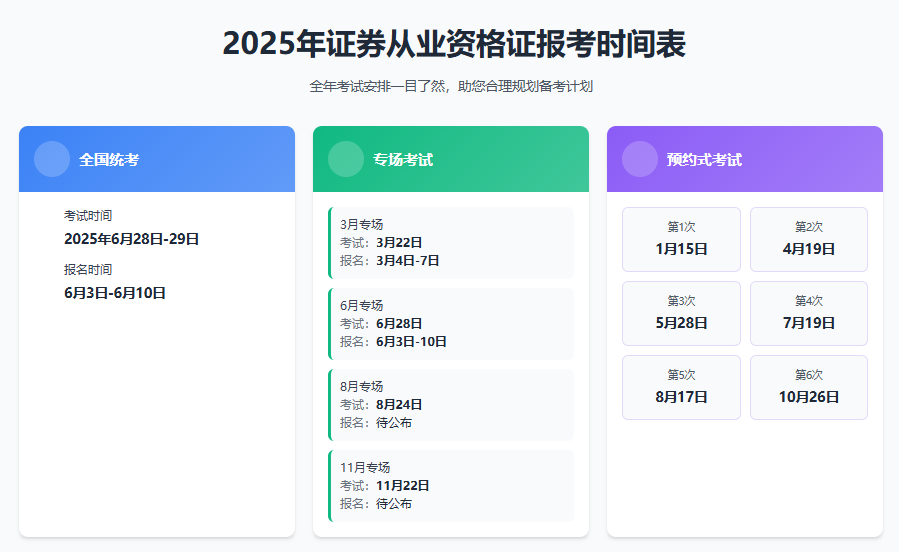This screenshot has height=552, width=899.
Task: Click the 第5次 label
Action: (681, 375)
